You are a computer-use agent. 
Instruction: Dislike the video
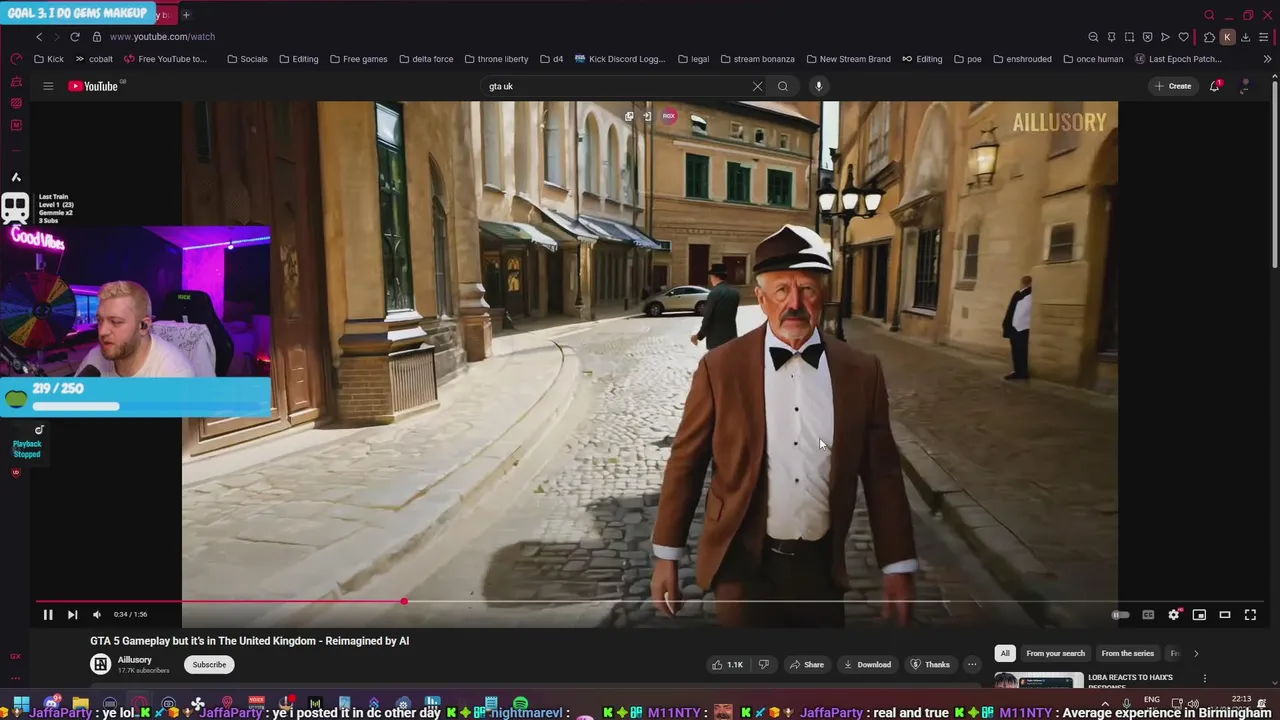tap(764, 664)
